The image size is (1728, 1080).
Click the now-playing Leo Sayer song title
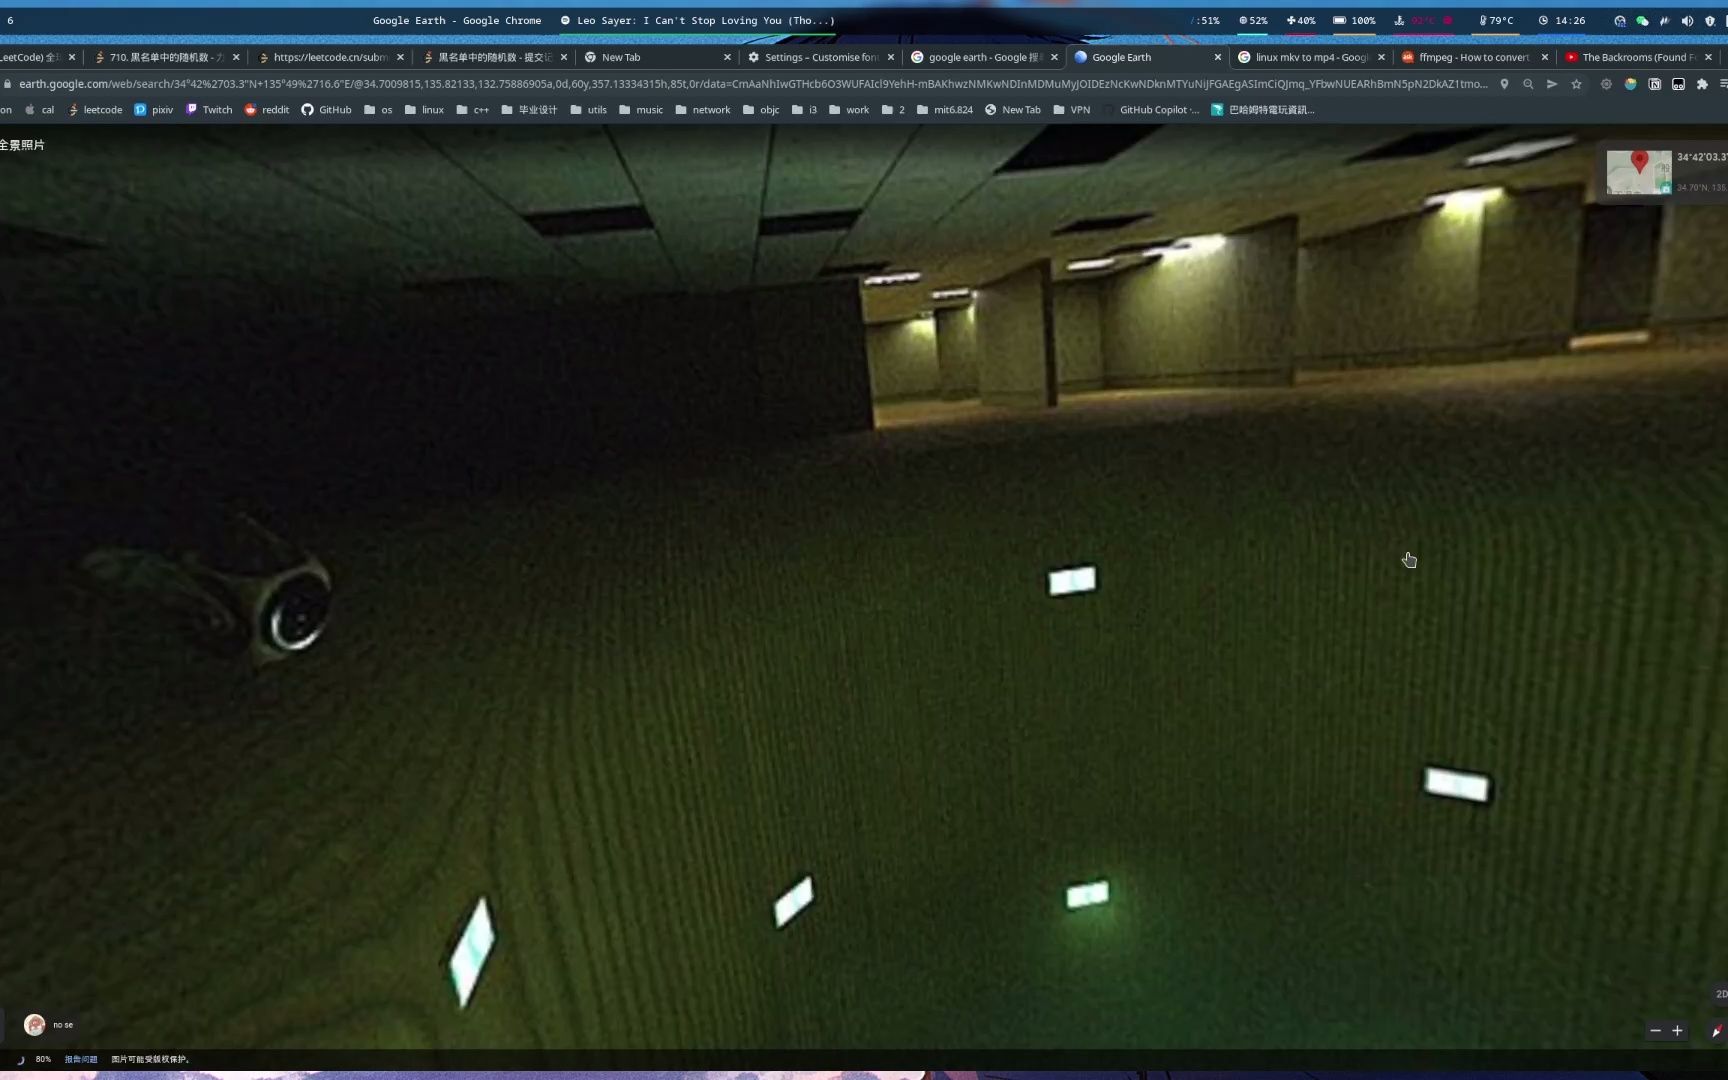tap(698, 20)
